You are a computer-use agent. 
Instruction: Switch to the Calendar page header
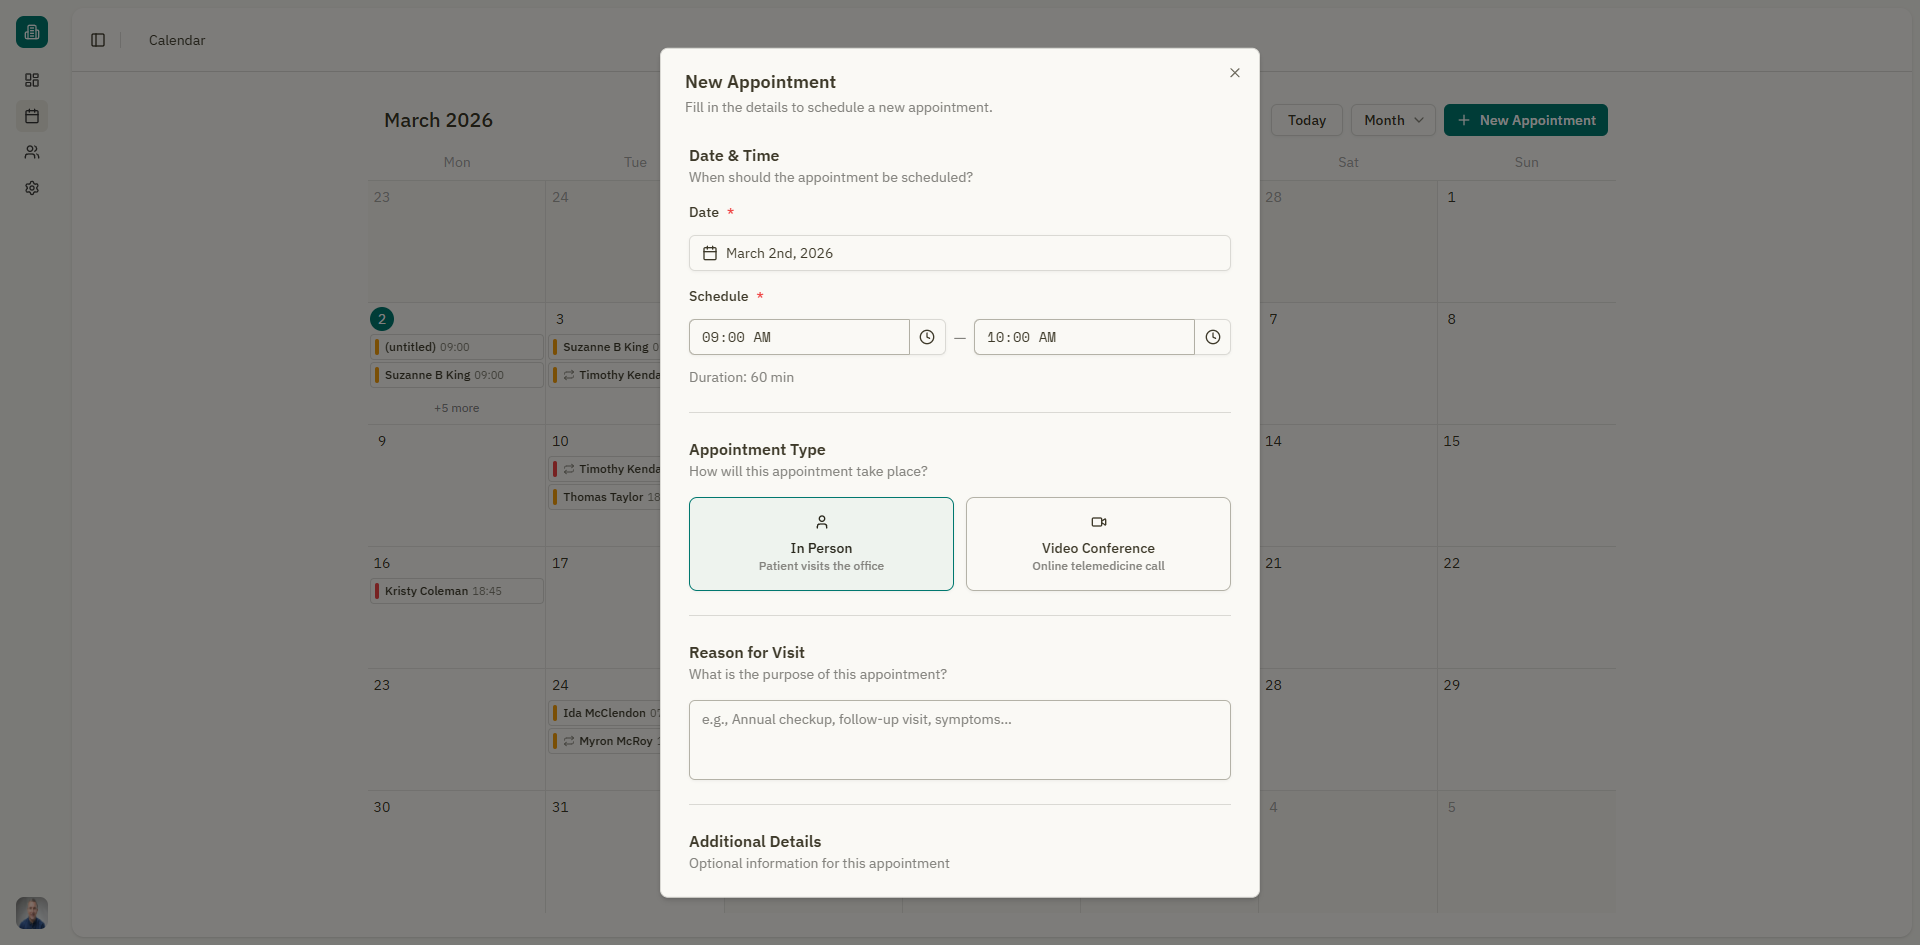click(x=176, y=40)
